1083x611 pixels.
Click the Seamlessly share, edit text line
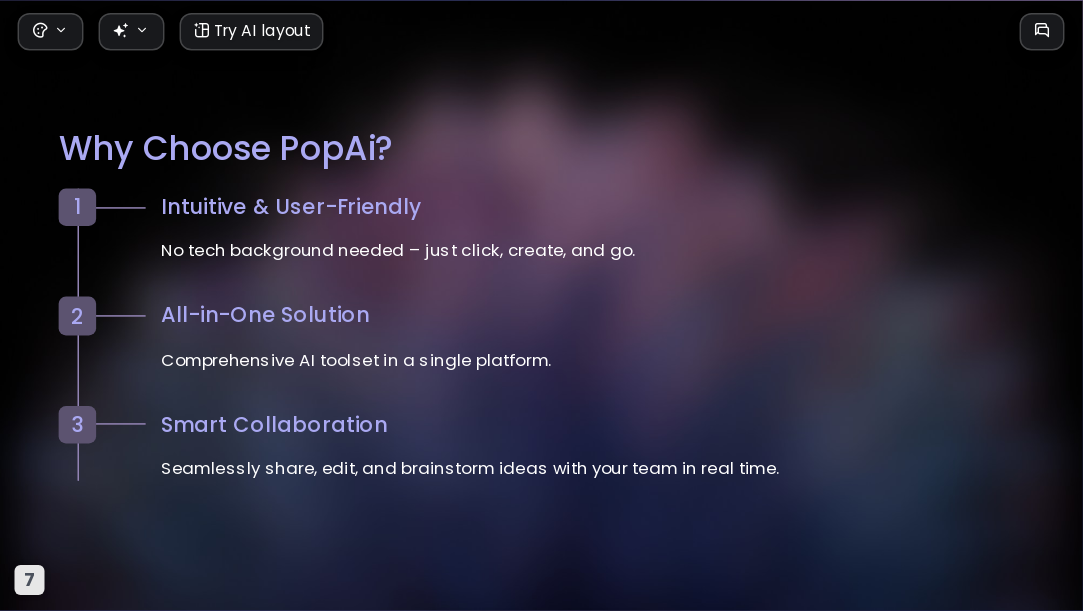coord(470,469)
